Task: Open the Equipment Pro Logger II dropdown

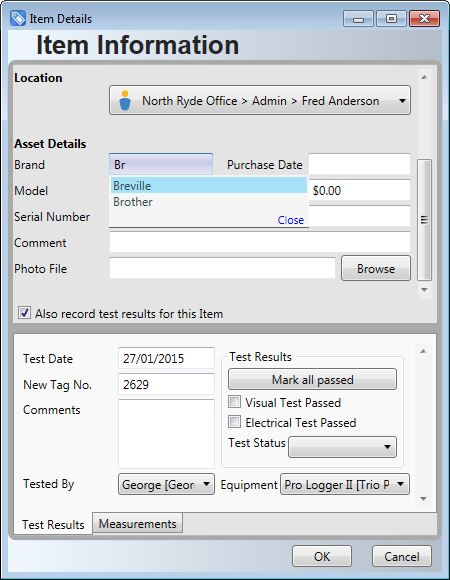Action: point(345,484)
